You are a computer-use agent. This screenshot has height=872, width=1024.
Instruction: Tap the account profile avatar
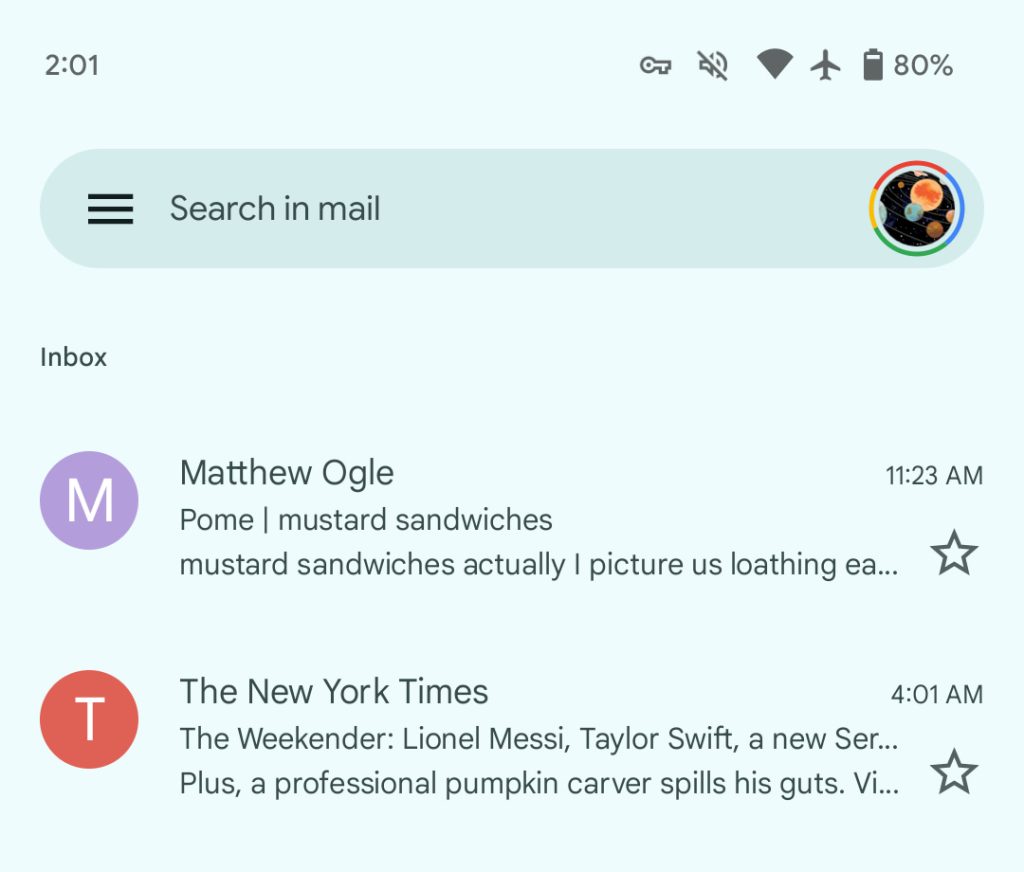(x=916, y=209)
